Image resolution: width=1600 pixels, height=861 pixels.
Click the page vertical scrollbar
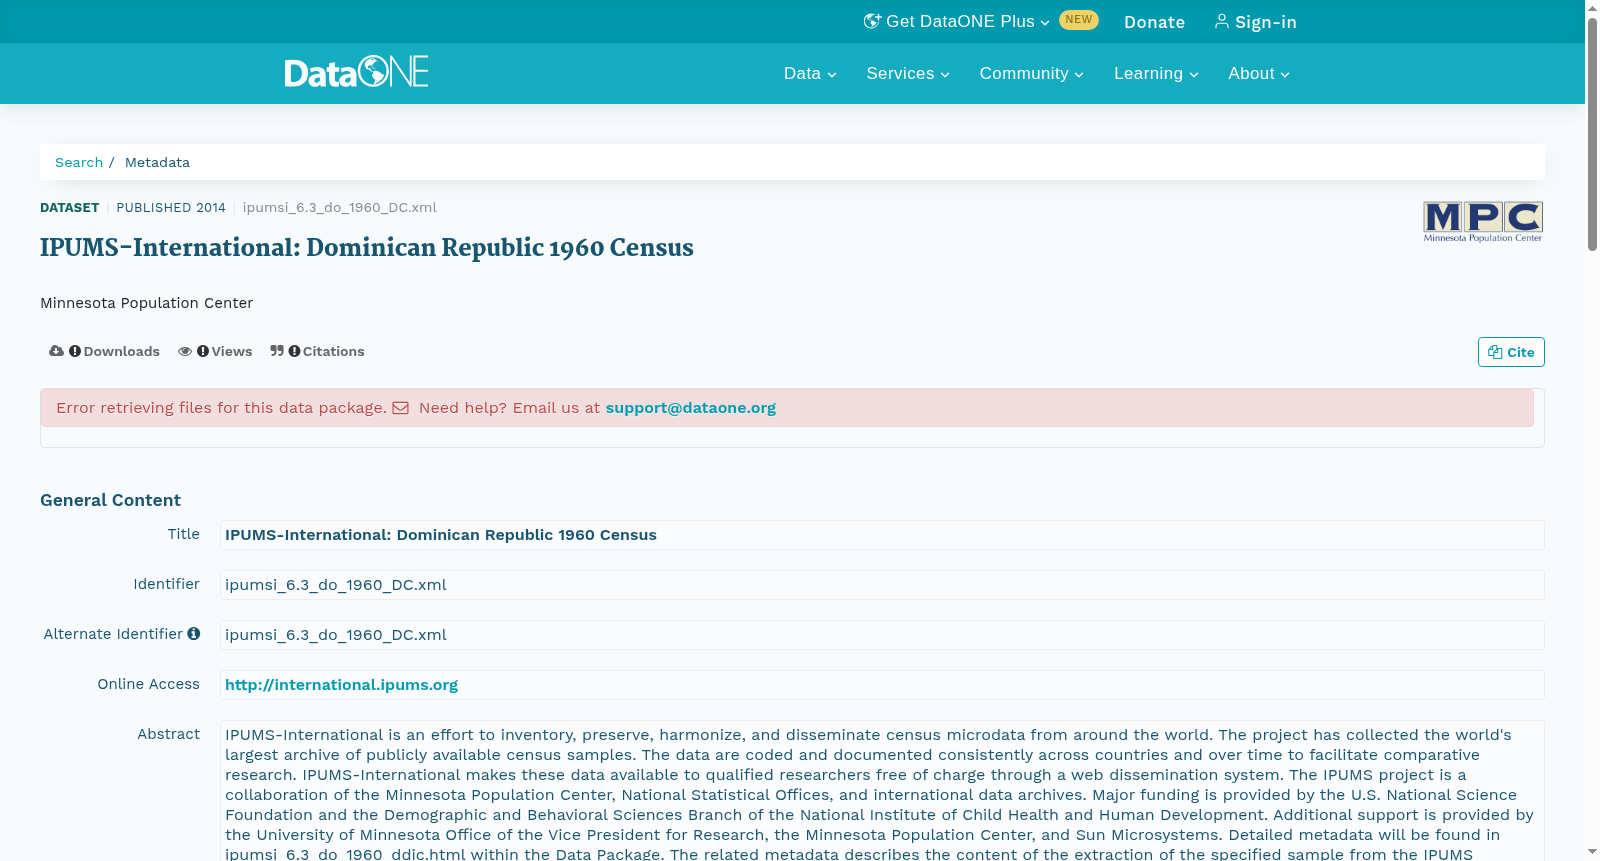[x=1592, y=133]
